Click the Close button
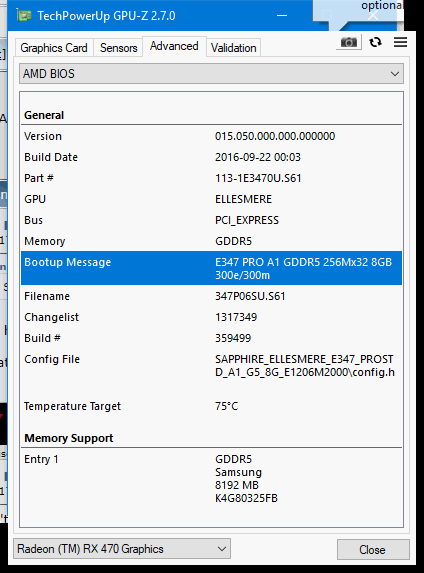 373,549
